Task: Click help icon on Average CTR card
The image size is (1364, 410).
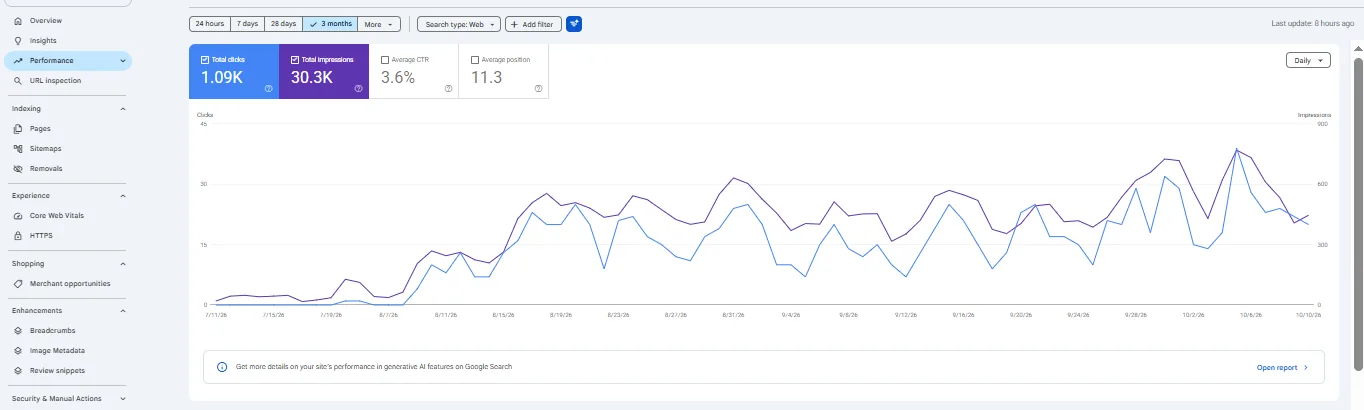Action: tap(448, 88)
